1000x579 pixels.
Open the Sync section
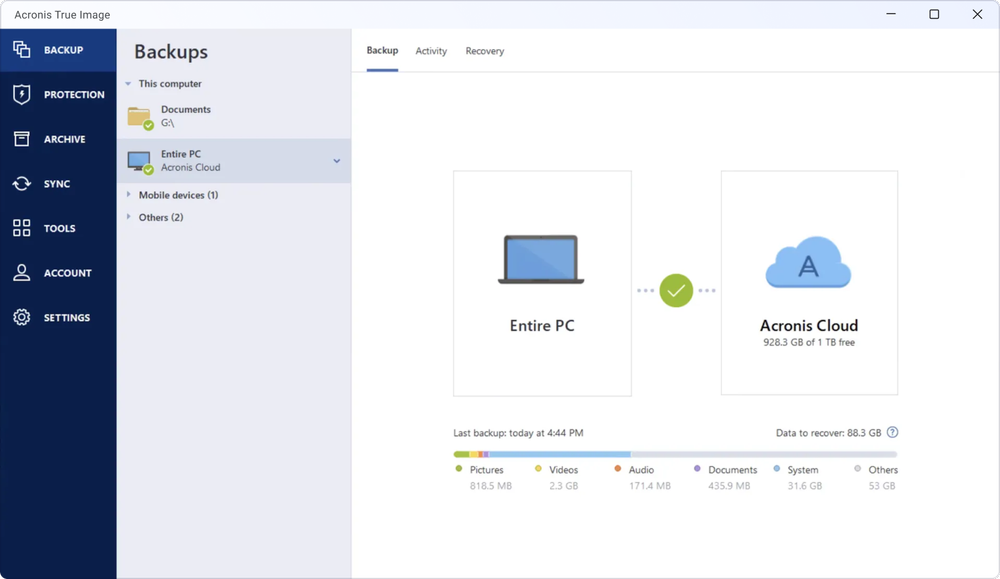(20, 183)
